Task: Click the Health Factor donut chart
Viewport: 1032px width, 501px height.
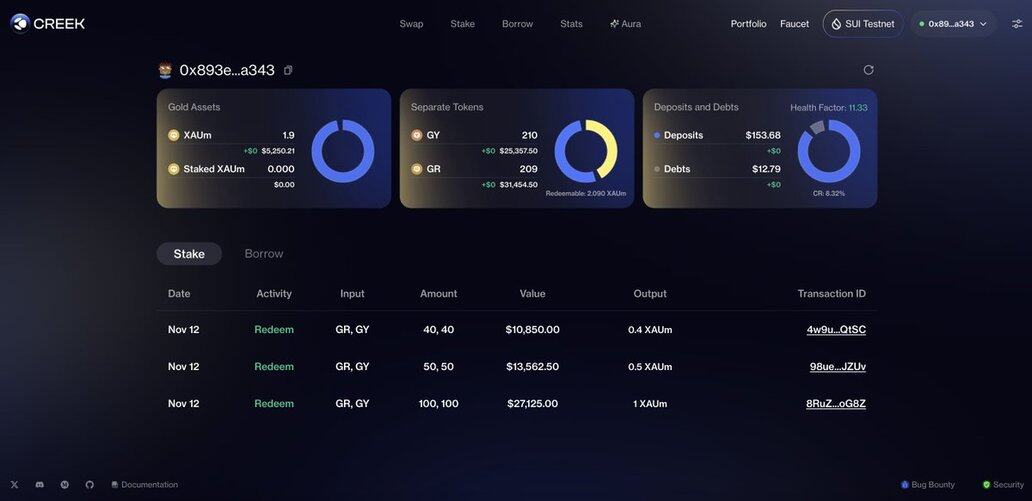Action: 828,151
